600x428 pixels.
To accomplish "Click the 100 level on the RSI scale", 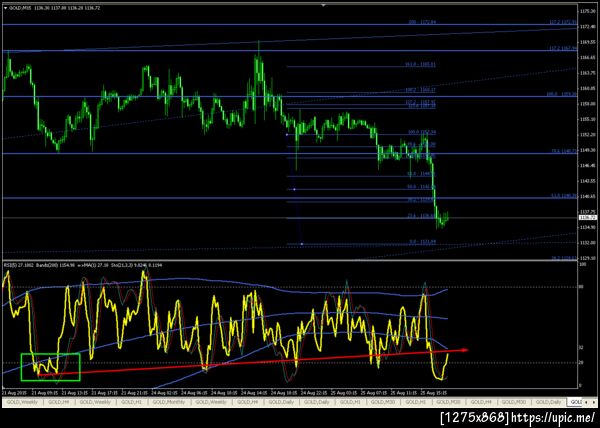I will click(x=582, y=265).
